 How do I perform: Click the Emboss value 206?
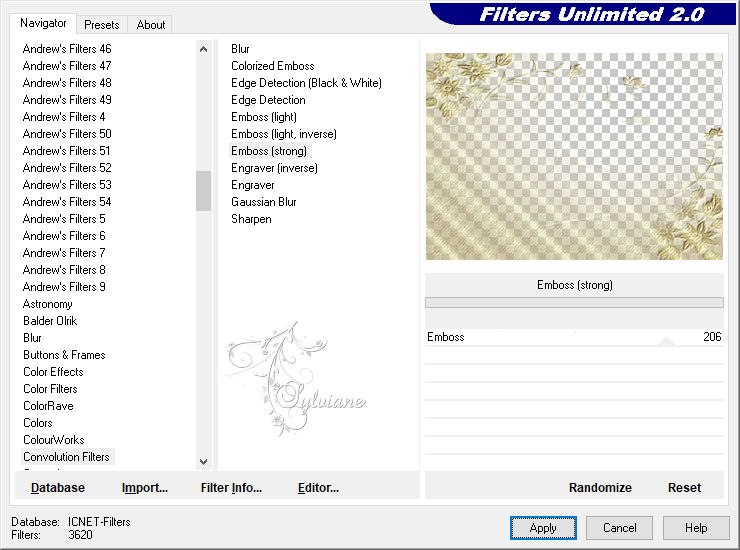click(x=712, y=337)
